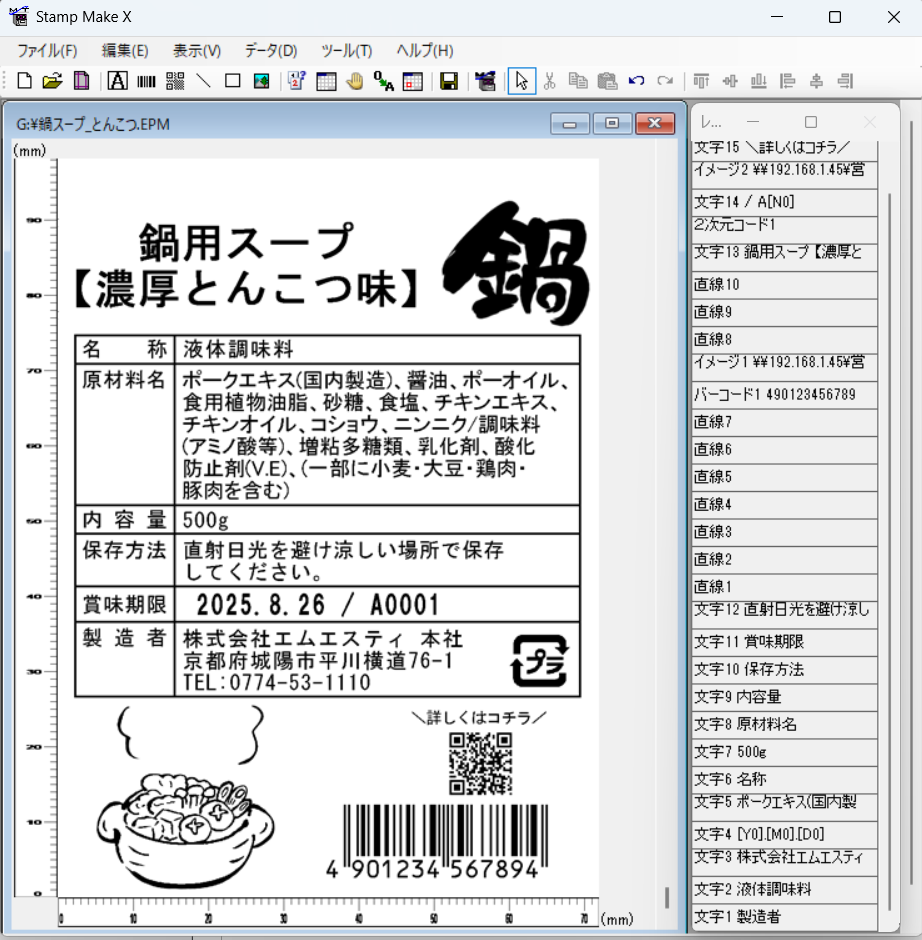Select layer イメージ2 in the list
The height and width of the screenshot is (940, 922).
(784, 175)
